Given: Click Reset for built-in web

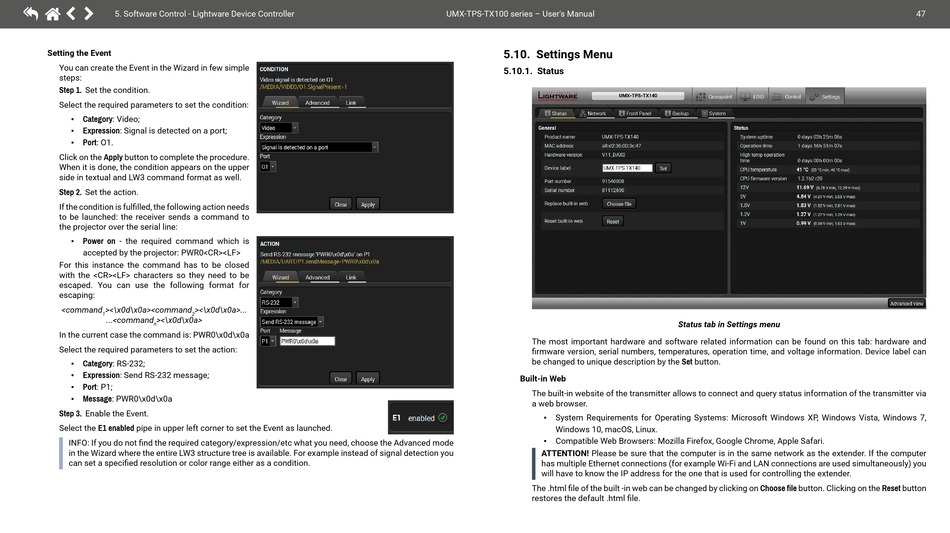Looking at the screenshot, I should tap(613, 221).
